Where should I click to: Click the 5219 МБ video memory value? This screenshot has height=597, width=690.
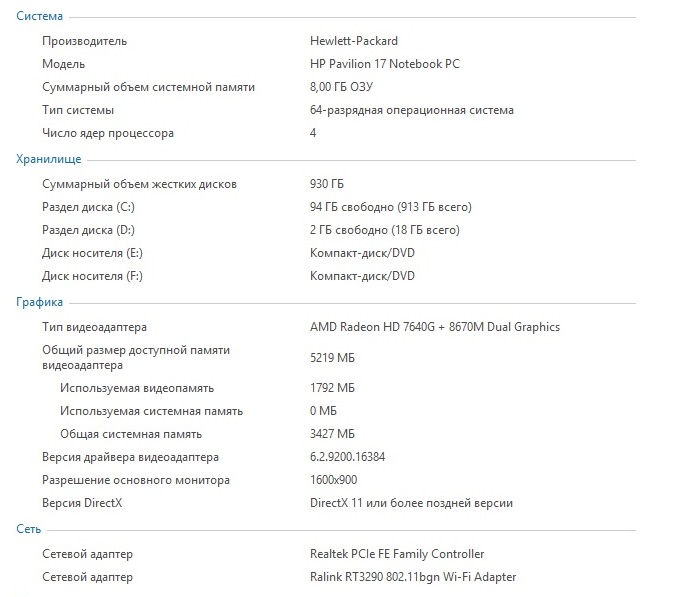(x=332, y=358)
